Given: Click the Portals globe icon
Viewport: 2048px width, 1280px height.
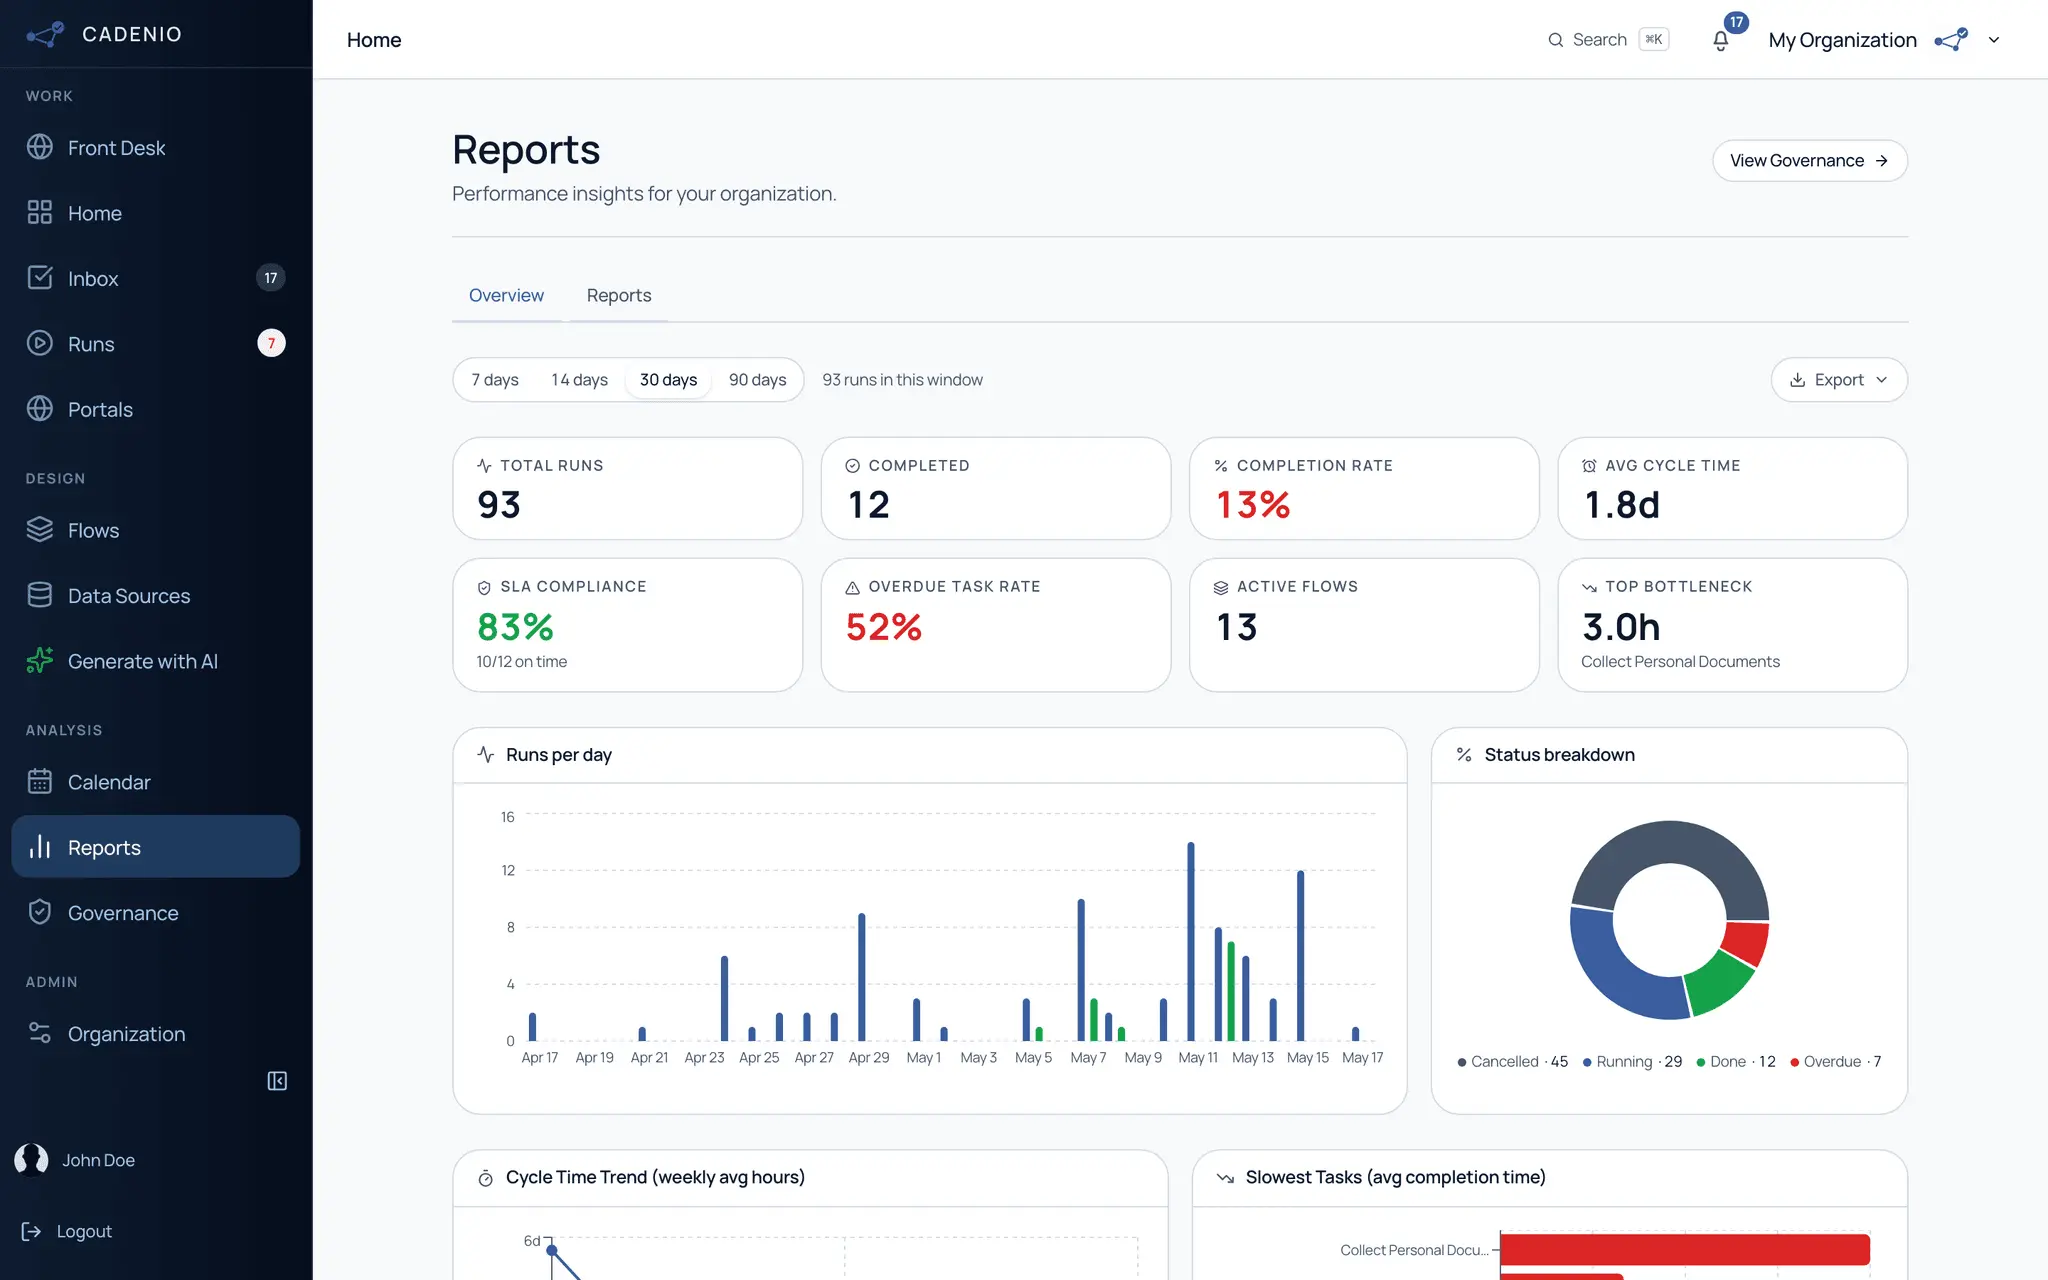Looking at the screenshot, I should (x=40, y=409).
